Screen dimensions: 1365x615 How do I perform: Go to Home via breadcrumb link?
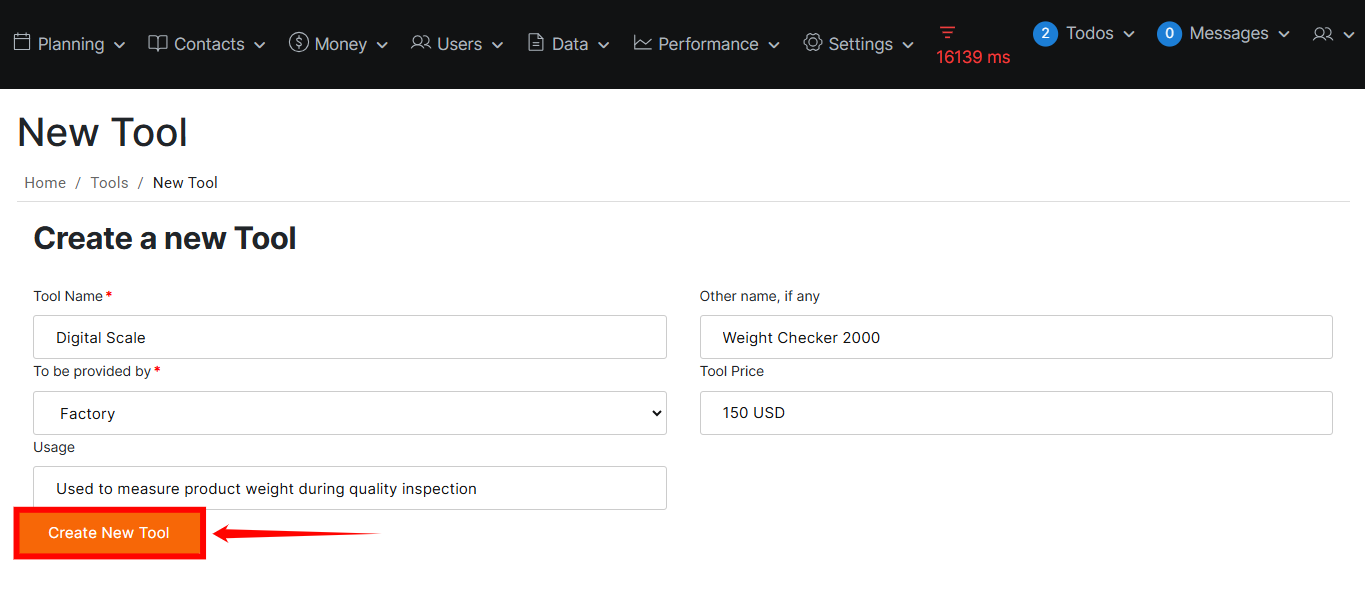click(x=45, y=183)
